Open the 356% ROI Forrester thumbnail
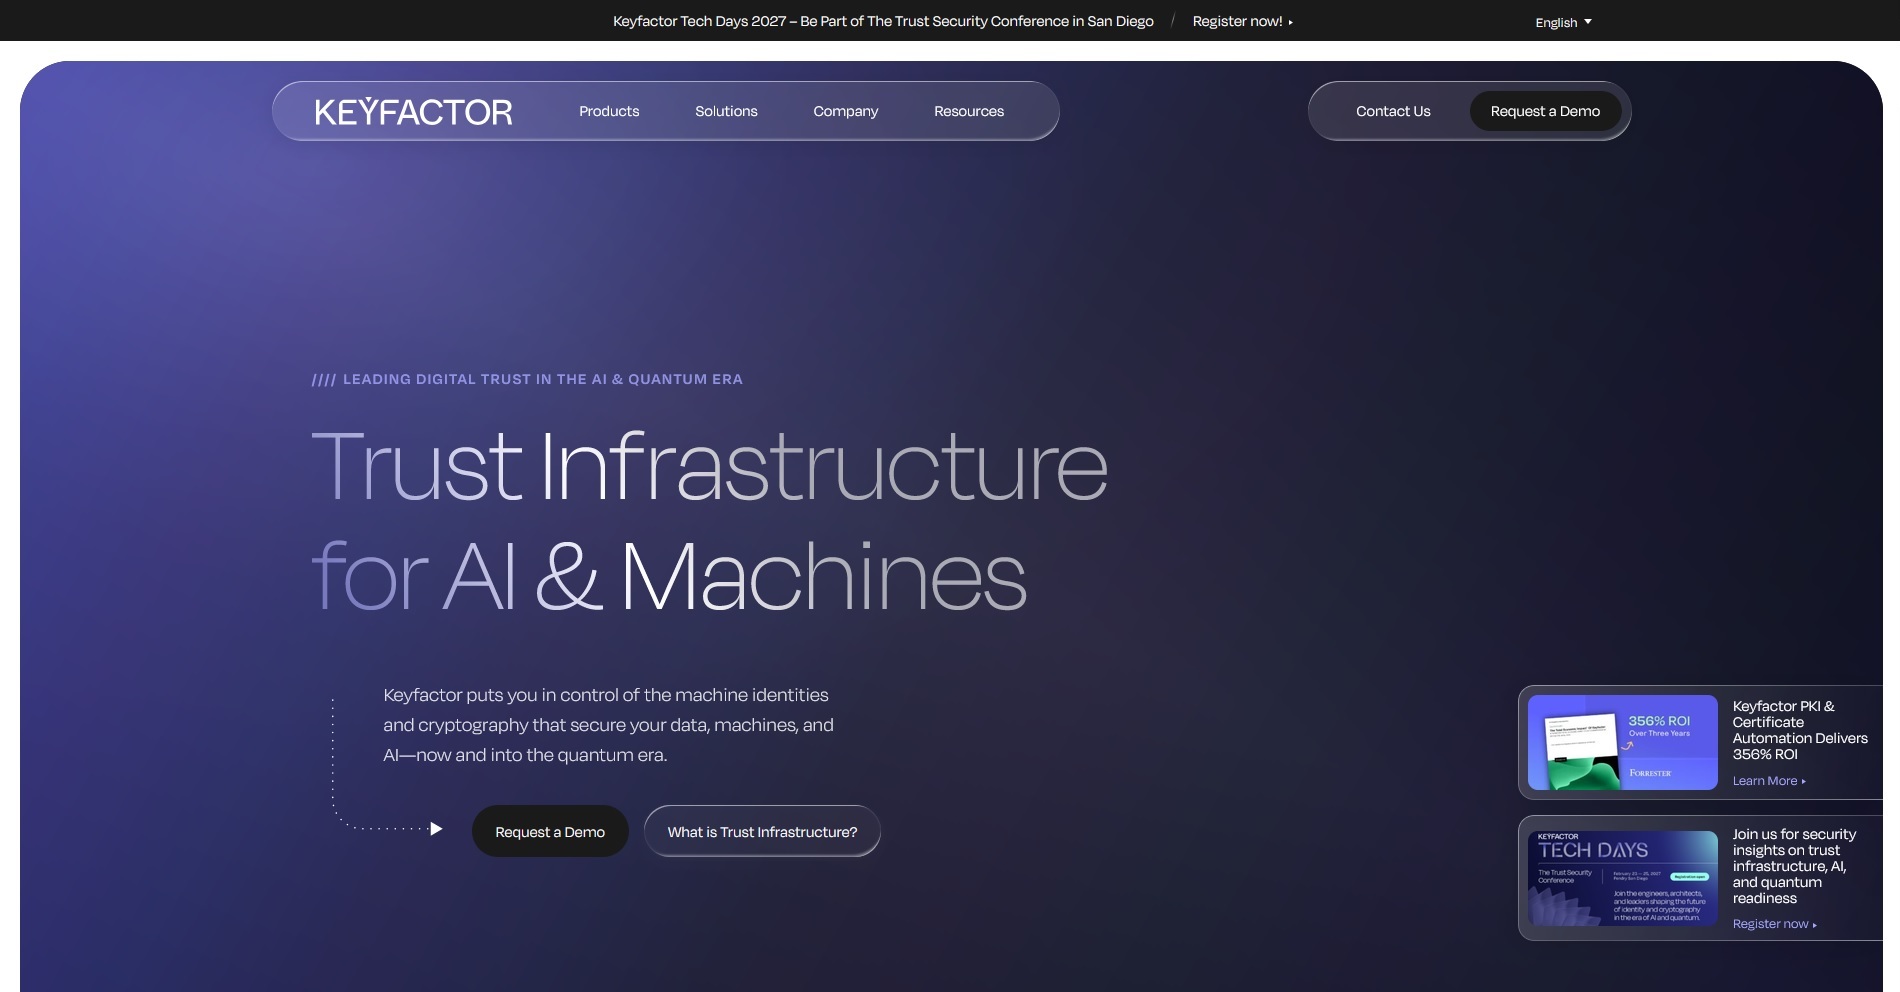The height and width of the screenshot is (992, 1900). point(1622,742)
